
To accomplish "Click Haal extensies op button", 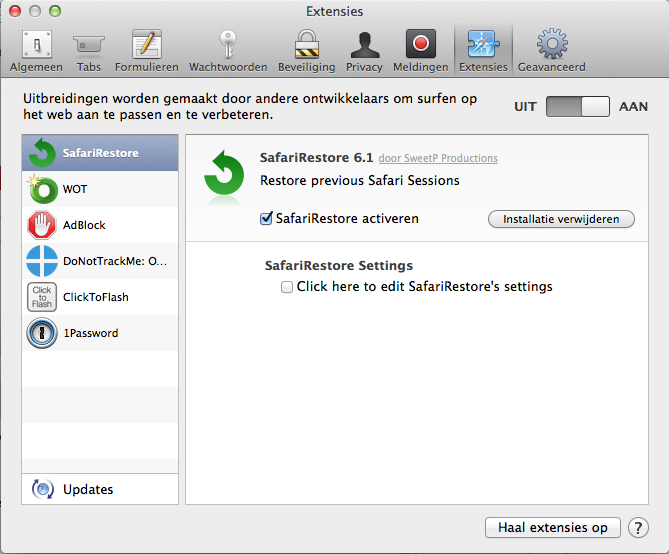I will (553, 528).
